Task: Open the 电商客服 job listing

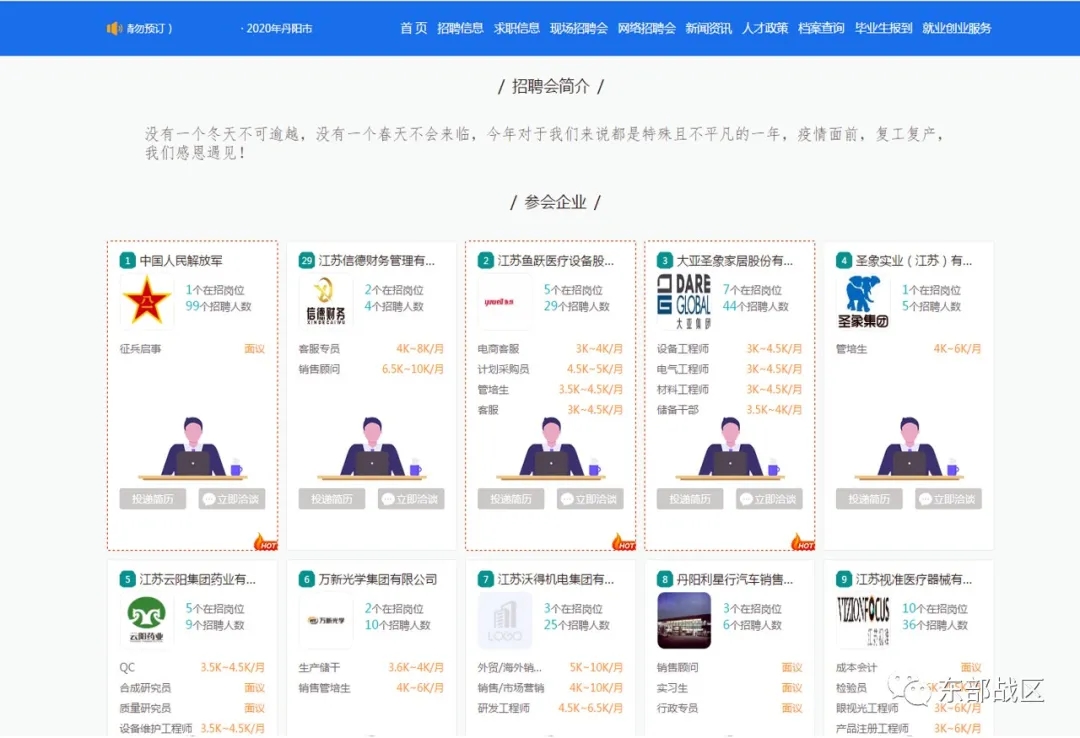Action: pos(498,349)
